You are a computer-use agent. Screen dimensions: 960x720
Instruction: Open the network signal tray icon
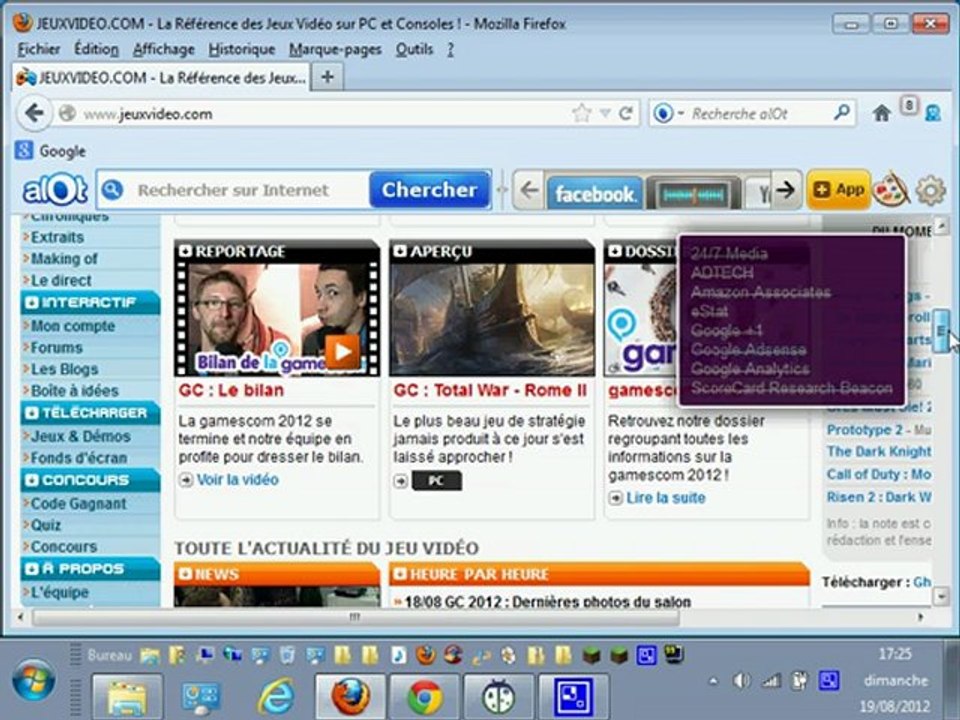pyautogui.click(x=770, y=680)
